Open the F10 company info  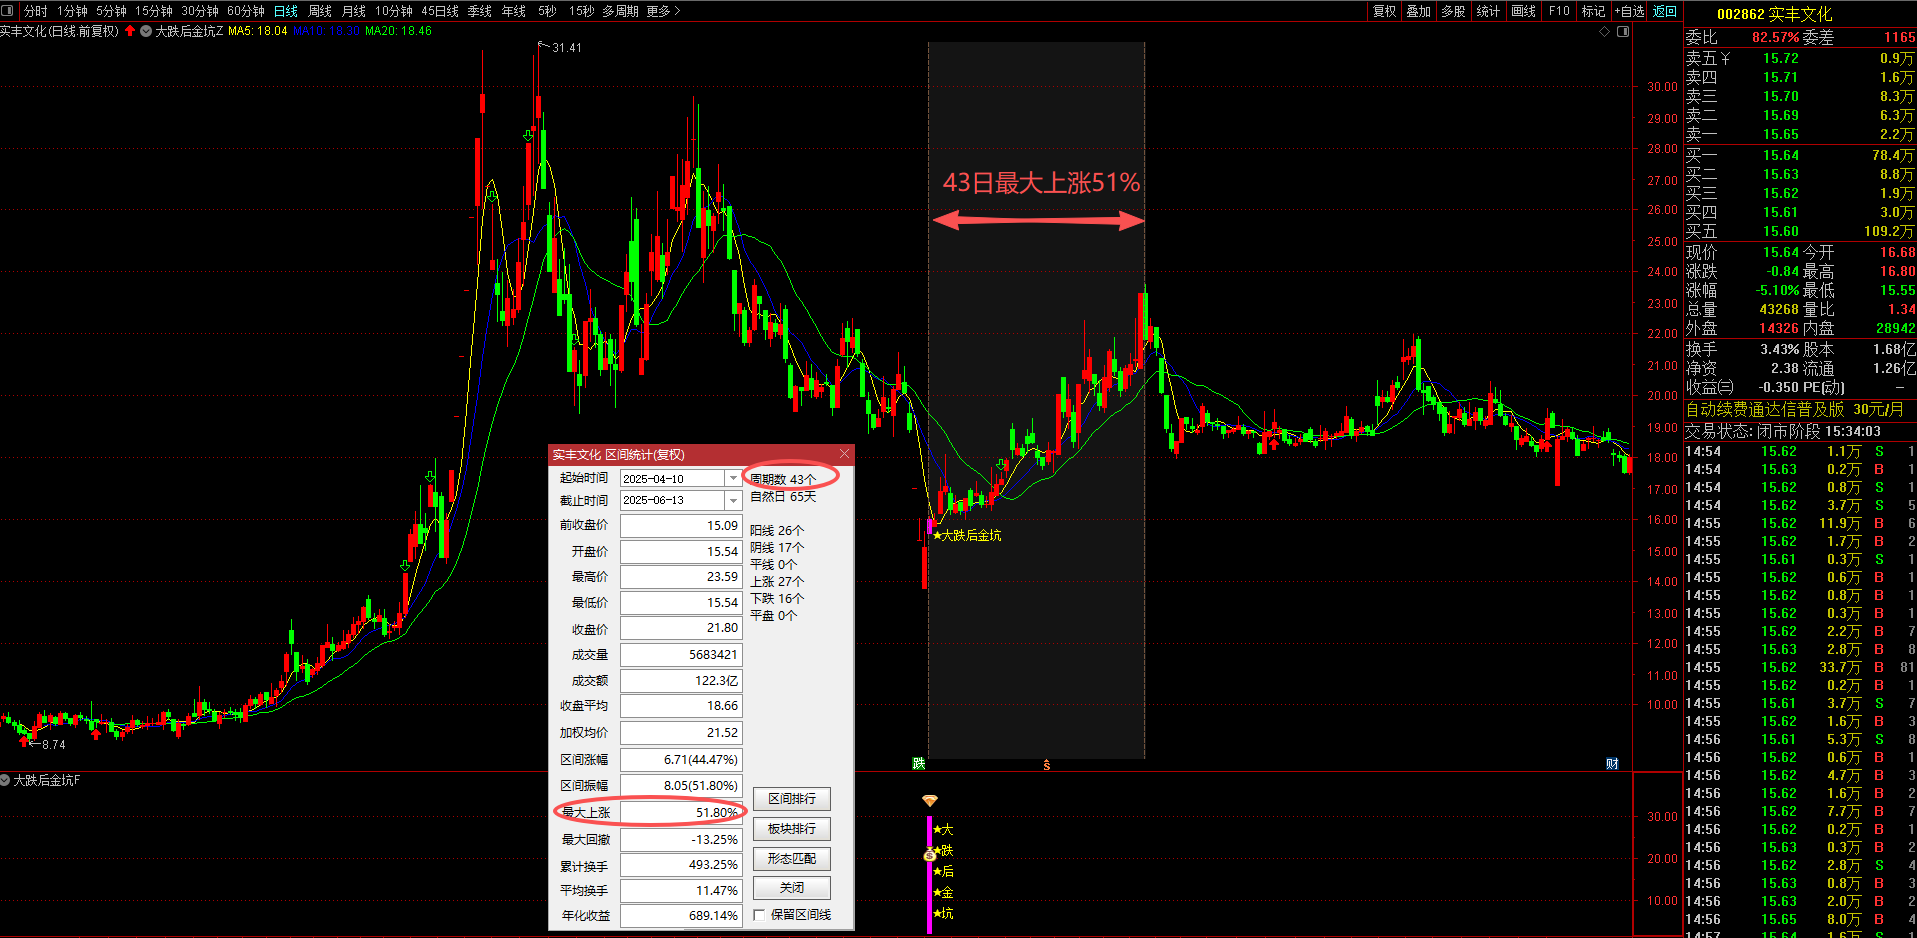(x=1559, y=11)
